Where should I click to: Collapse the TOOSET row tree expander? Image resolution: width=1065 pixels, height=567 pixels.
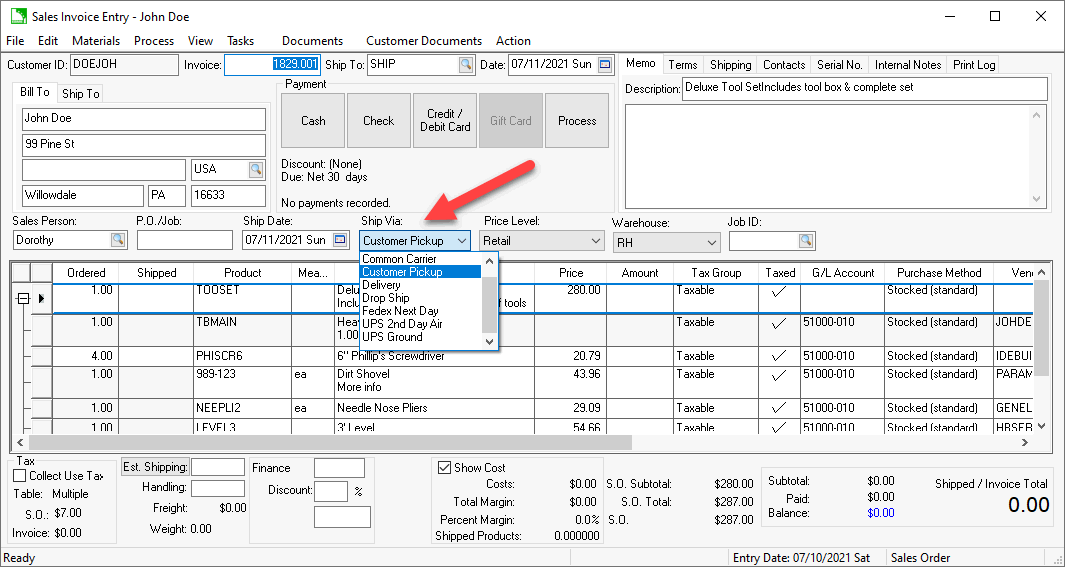(x=23, y=298)
